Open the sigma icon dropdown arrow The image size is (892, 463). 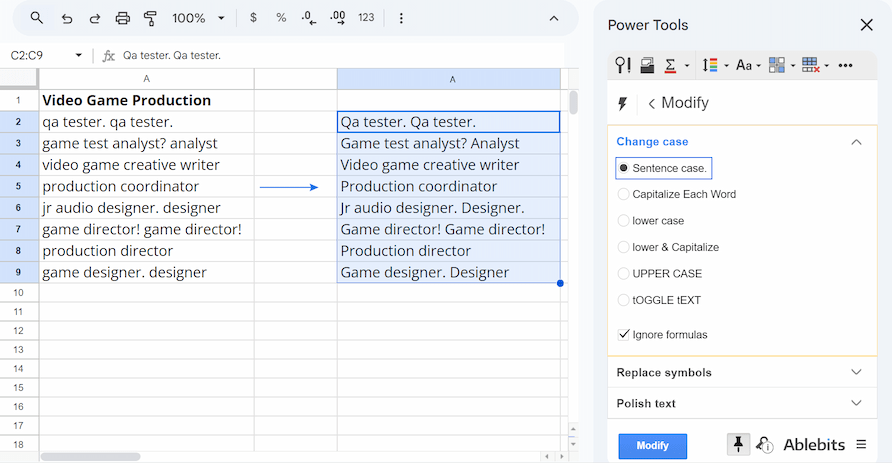[x=687, y=66]
